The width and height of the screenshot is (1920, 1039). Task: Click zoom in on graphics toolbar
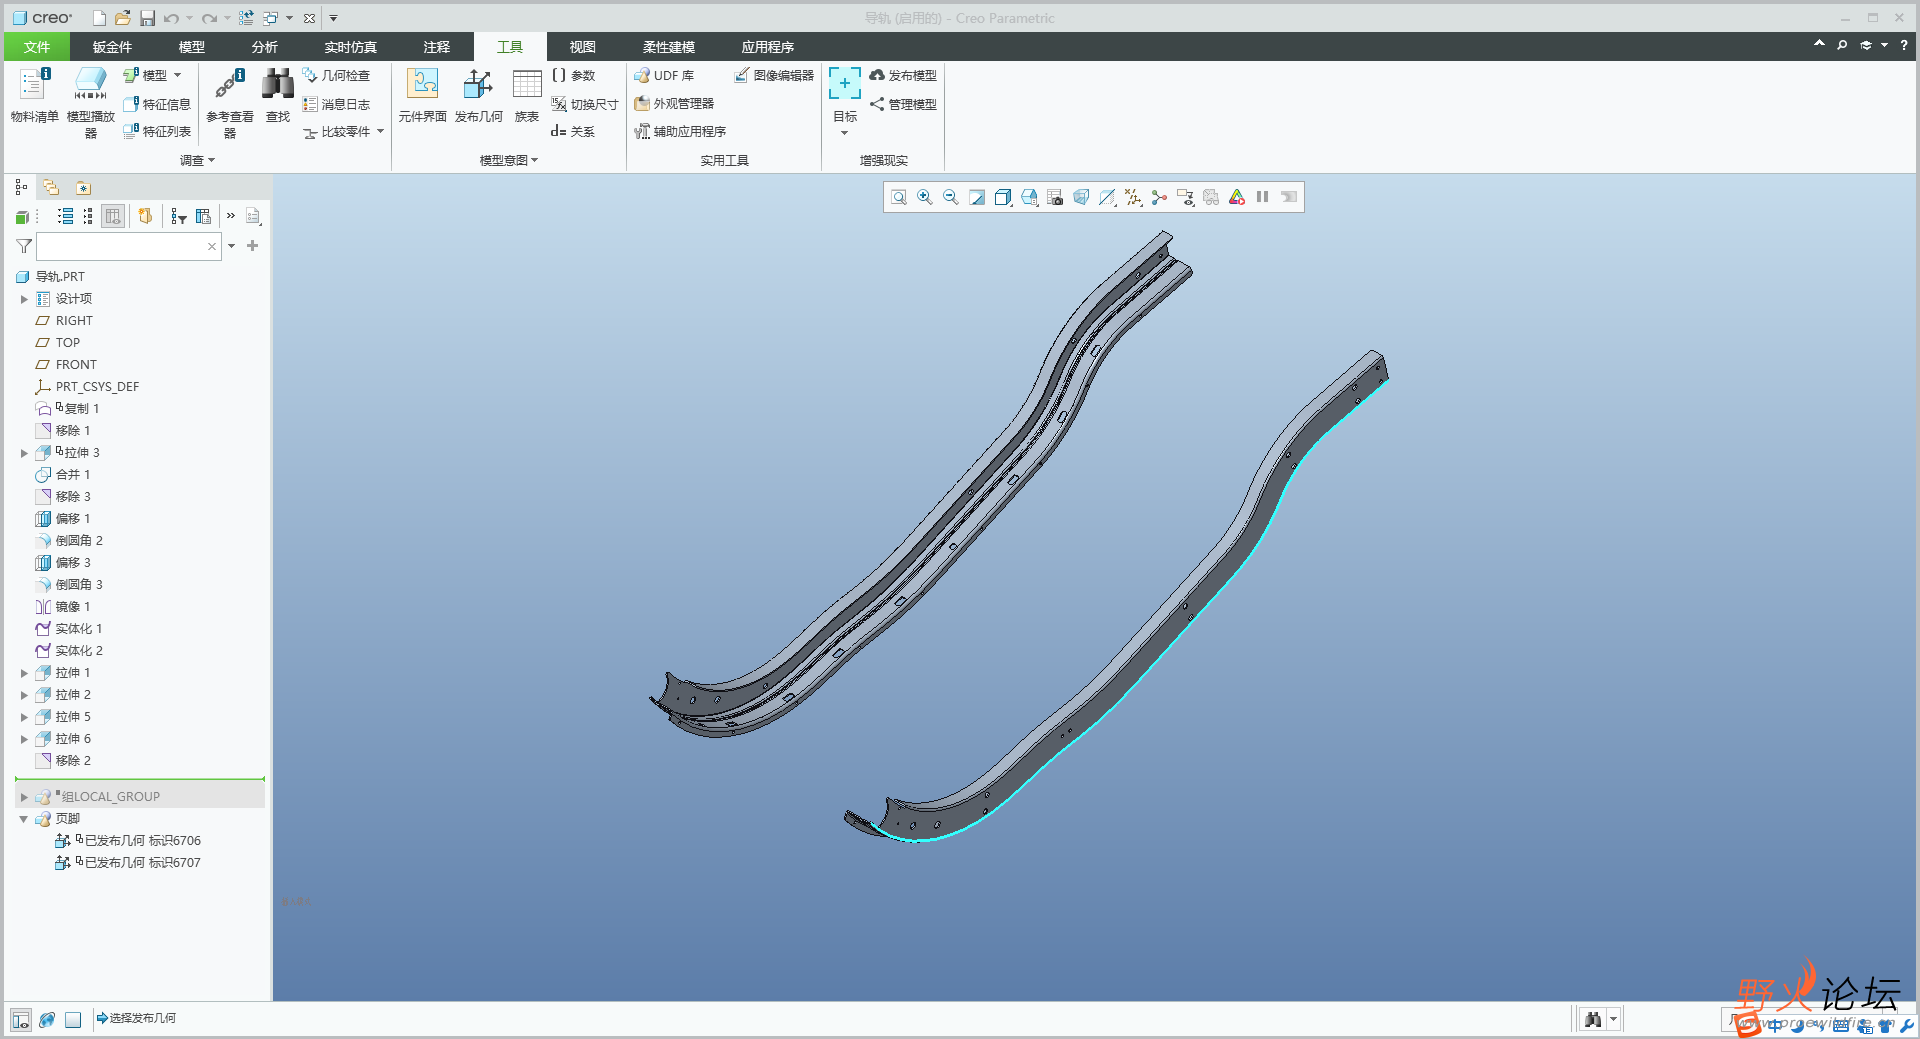(925, 198)
